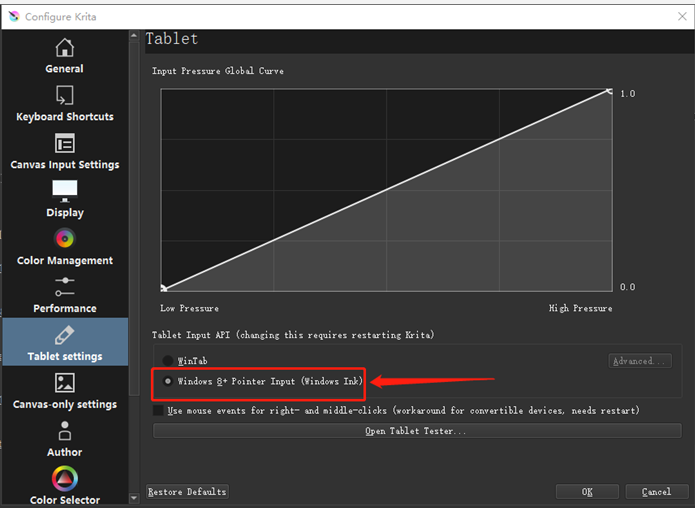Open the Canvas-only settings page
Screen dimensions: 695x508
[65, 391]
